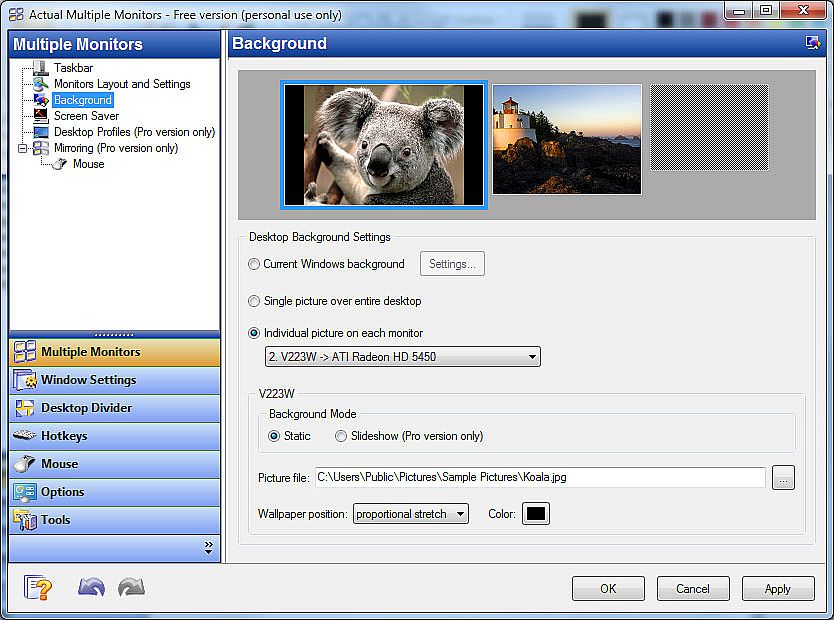Click the black background color swatch
The height and width of the screenshot is (620, 834).
tap(536, 514)
